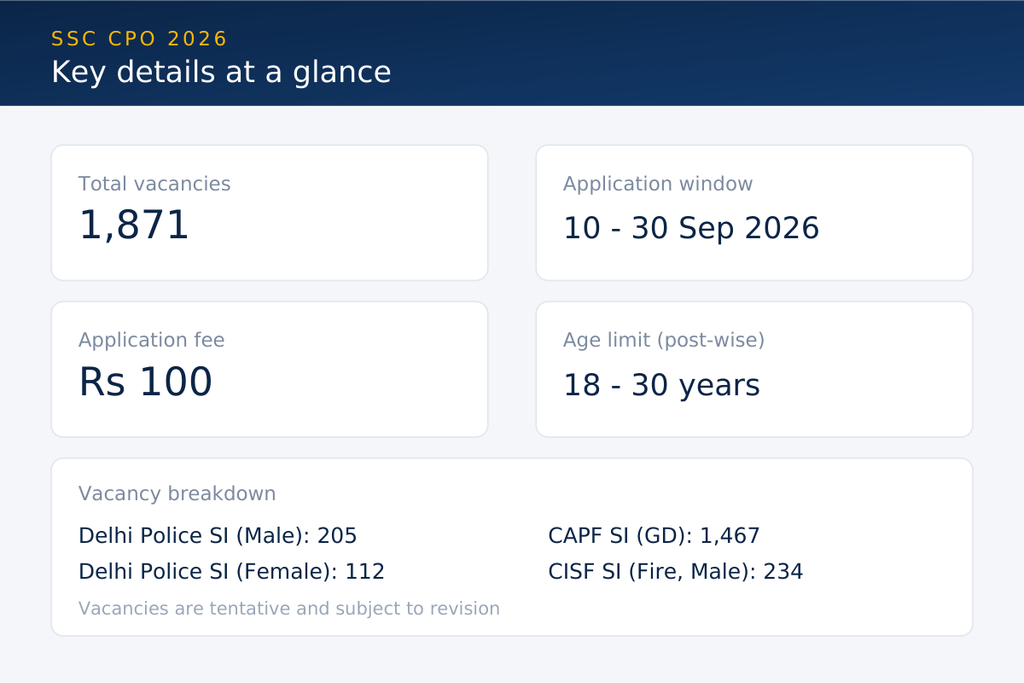Click the Application fee label text
1024x683 pixels.
(152, 340)
